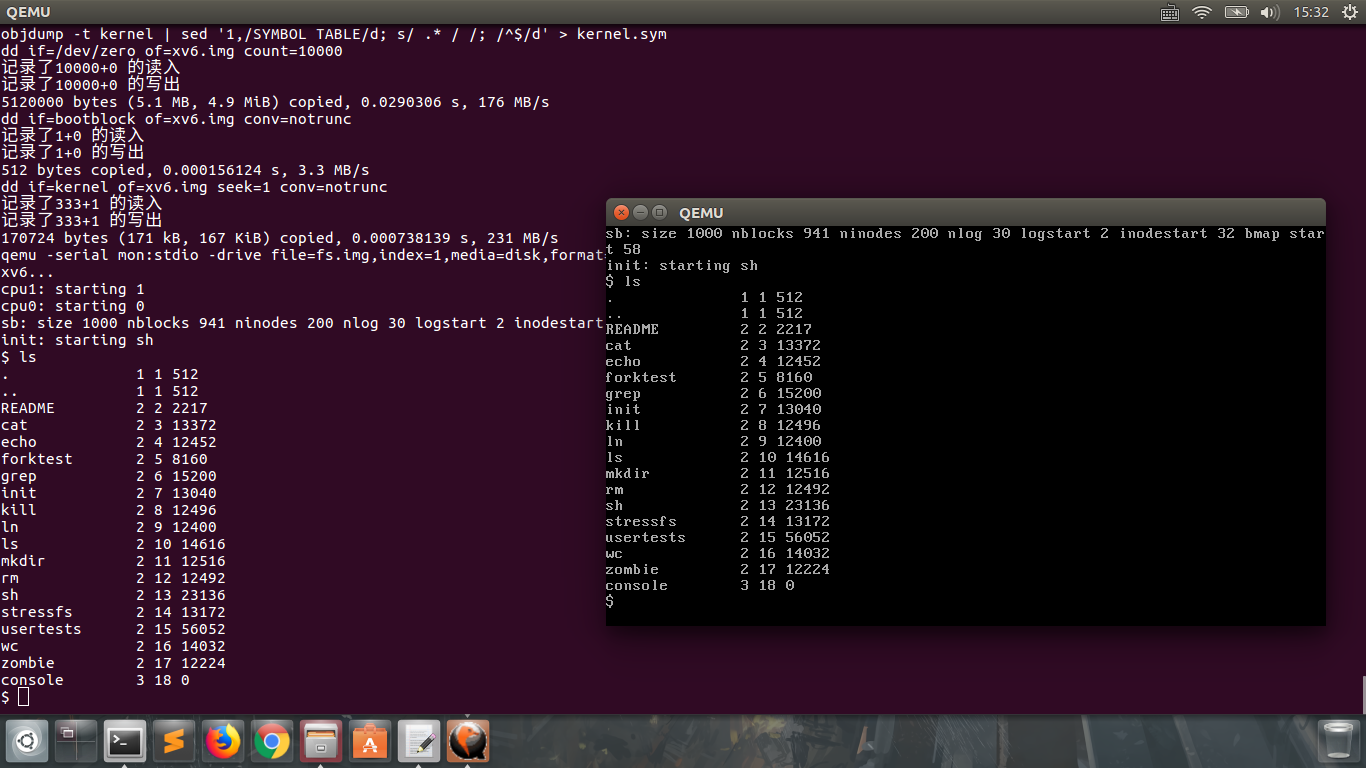The image size is (1366, 768).
Task: Open the Ubuntu Software Center
Action: (369, 741)
